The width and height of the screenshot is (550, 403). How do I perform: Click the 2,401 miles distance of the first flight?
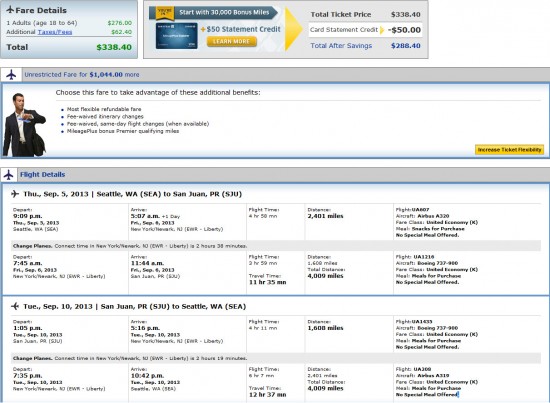325,216
